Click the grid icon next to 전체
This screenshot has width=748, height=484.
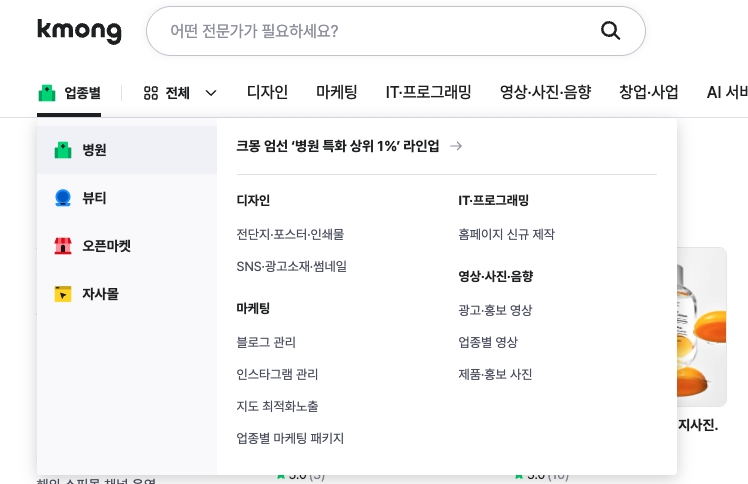[x=151, y=93]
